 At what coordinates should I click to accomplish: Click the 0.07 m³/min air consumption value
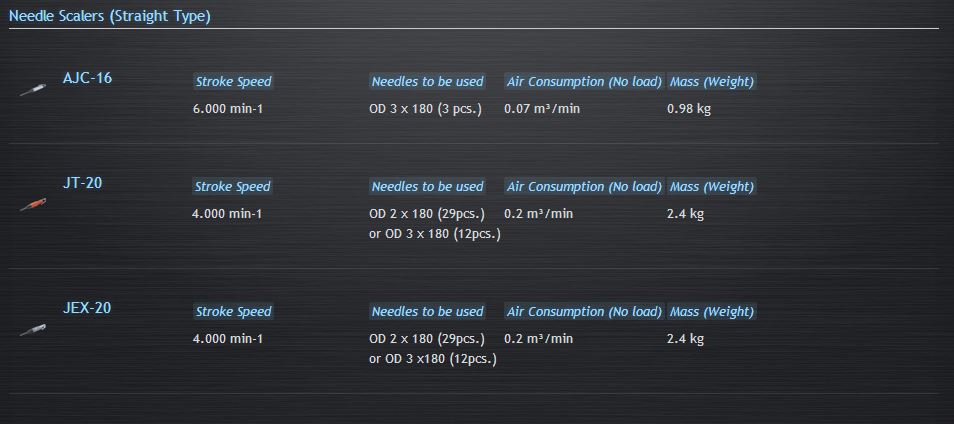coord(542,109)
